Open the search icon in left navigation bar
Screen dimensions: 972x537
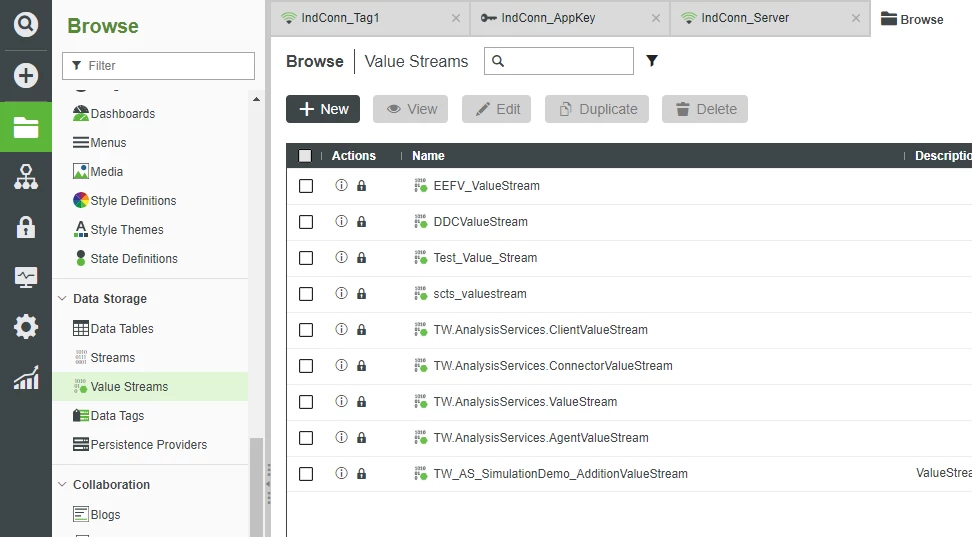click(25, 25)
